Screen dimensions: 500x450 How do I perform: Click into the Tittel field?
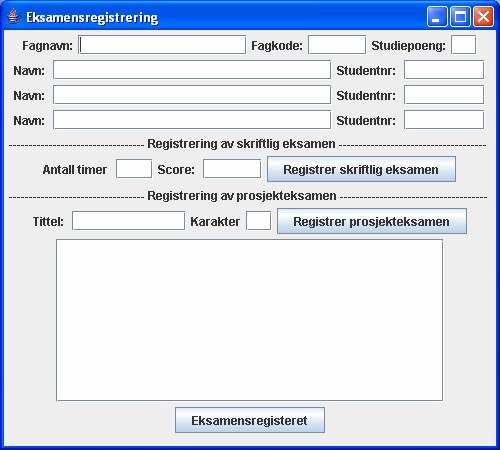point(128,221)
